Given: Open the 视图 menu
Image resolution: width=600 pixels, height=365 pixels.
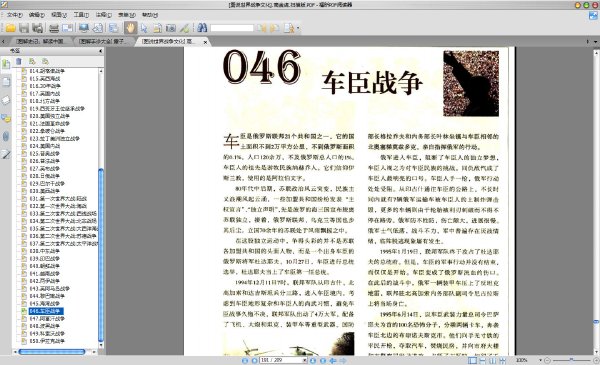Looking at the screenshot, I should coord(59,15).
